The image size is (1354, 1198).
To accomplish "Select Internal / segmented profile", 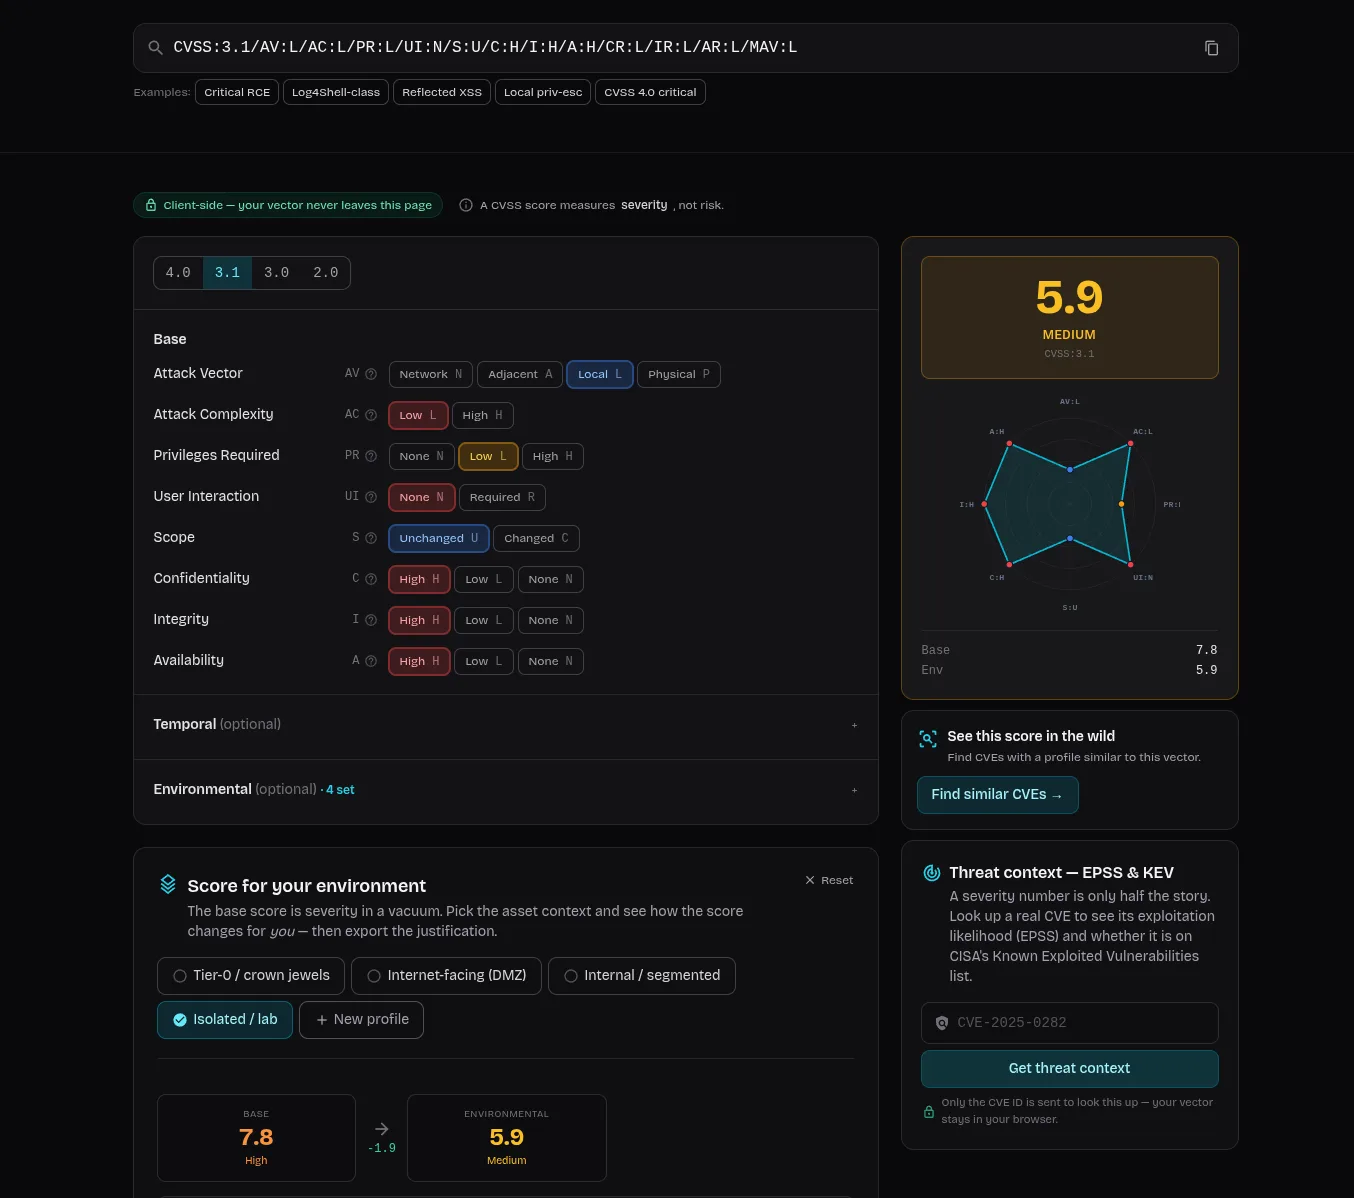I will [x=642, y=976].
